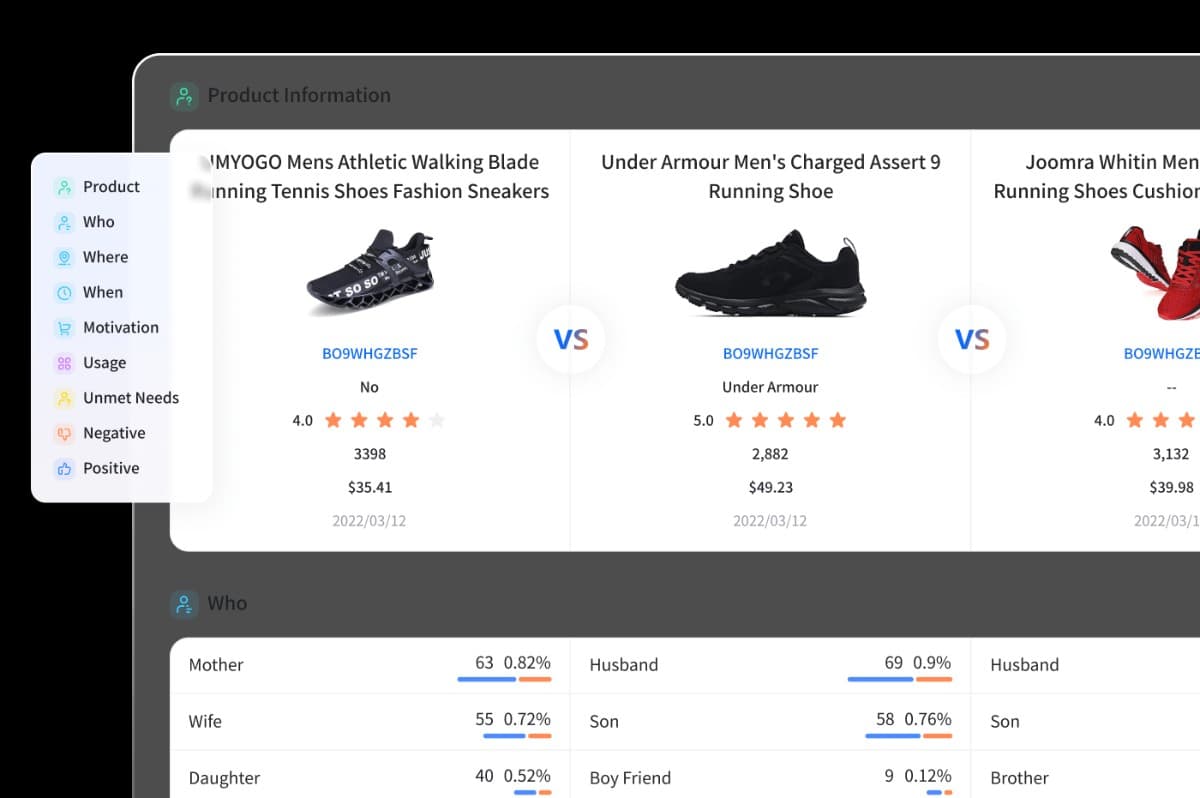
Task: Click the Under Armour Charged Assert 9 title
Action: pos(771,177)
